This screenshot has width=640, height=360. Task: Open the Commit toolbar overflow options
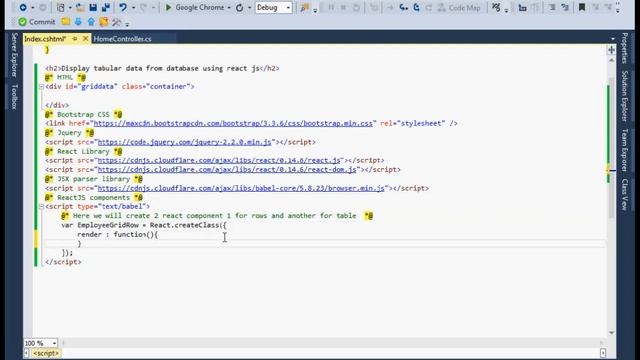pos(127,24)
